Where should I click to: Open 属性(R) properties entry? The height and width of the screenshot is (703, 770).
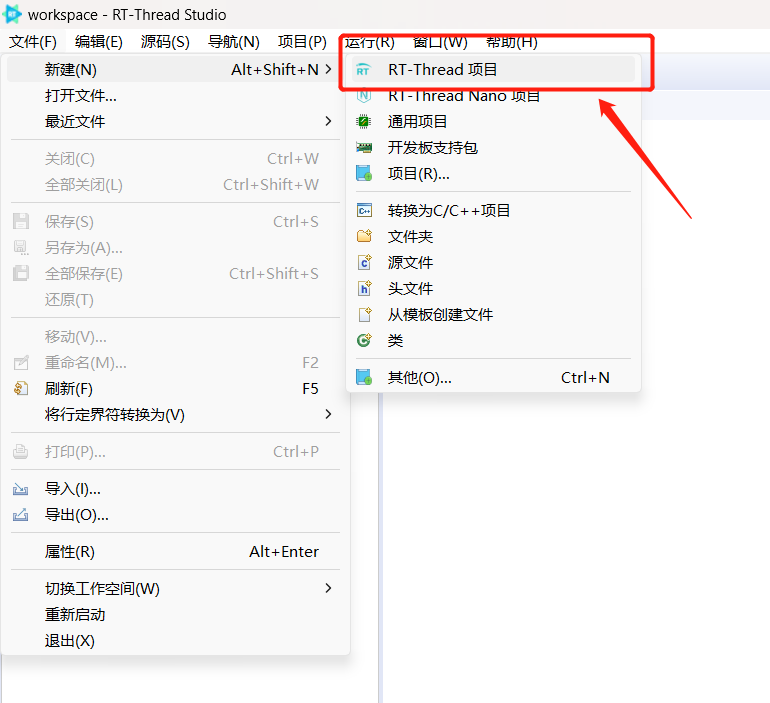173,552
